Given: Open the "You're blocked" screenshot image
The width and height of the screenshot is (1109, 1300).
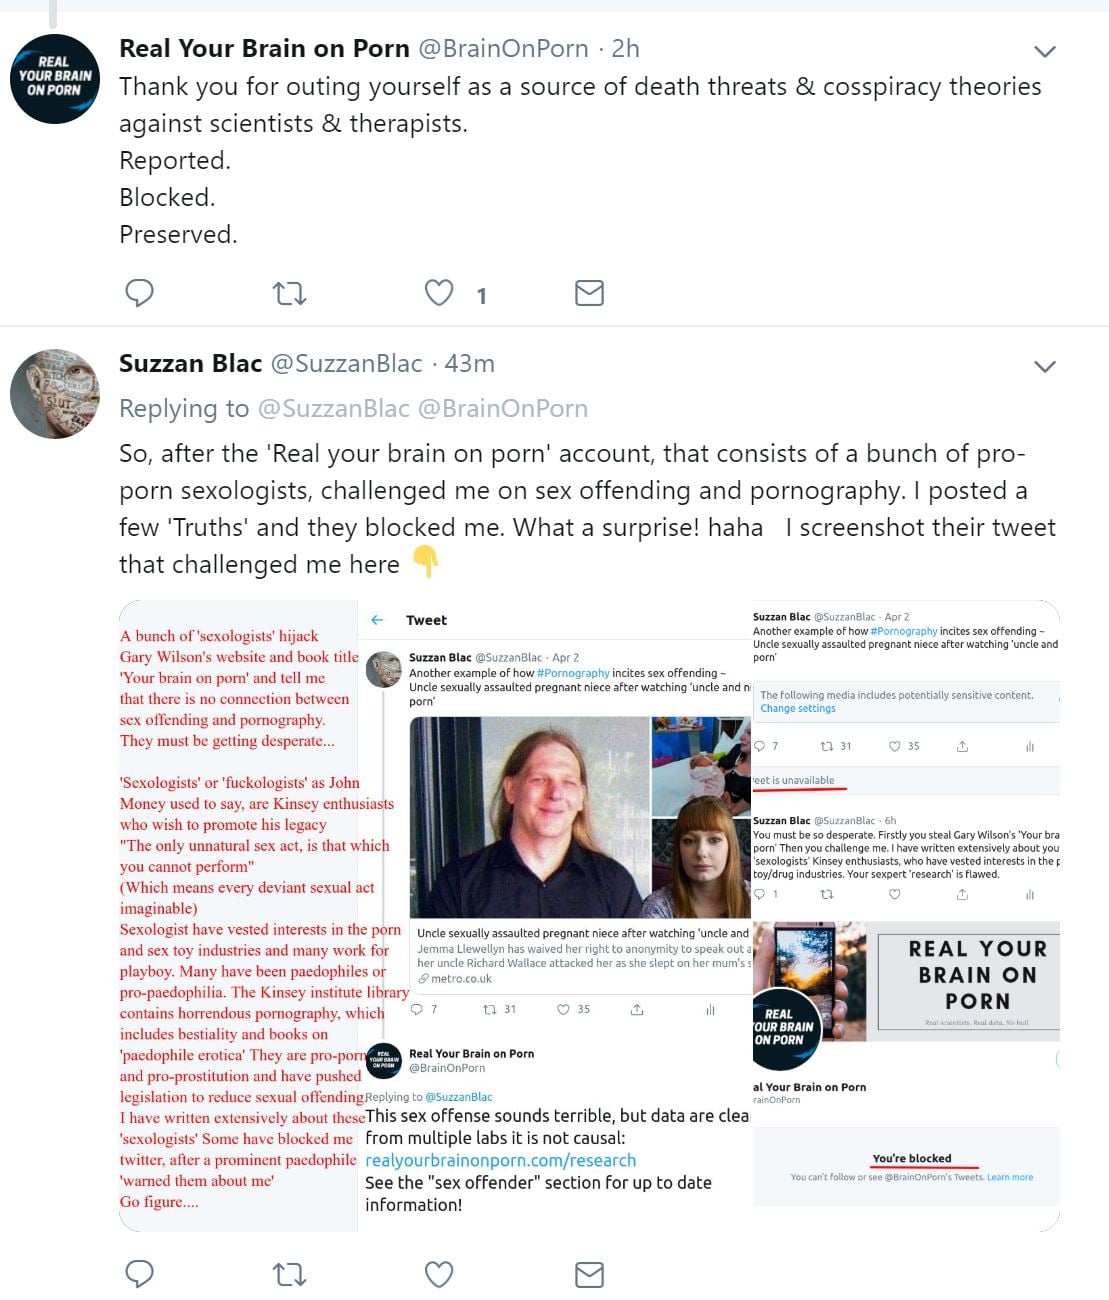Looking at the screenshot, I should pos(905,1150).
